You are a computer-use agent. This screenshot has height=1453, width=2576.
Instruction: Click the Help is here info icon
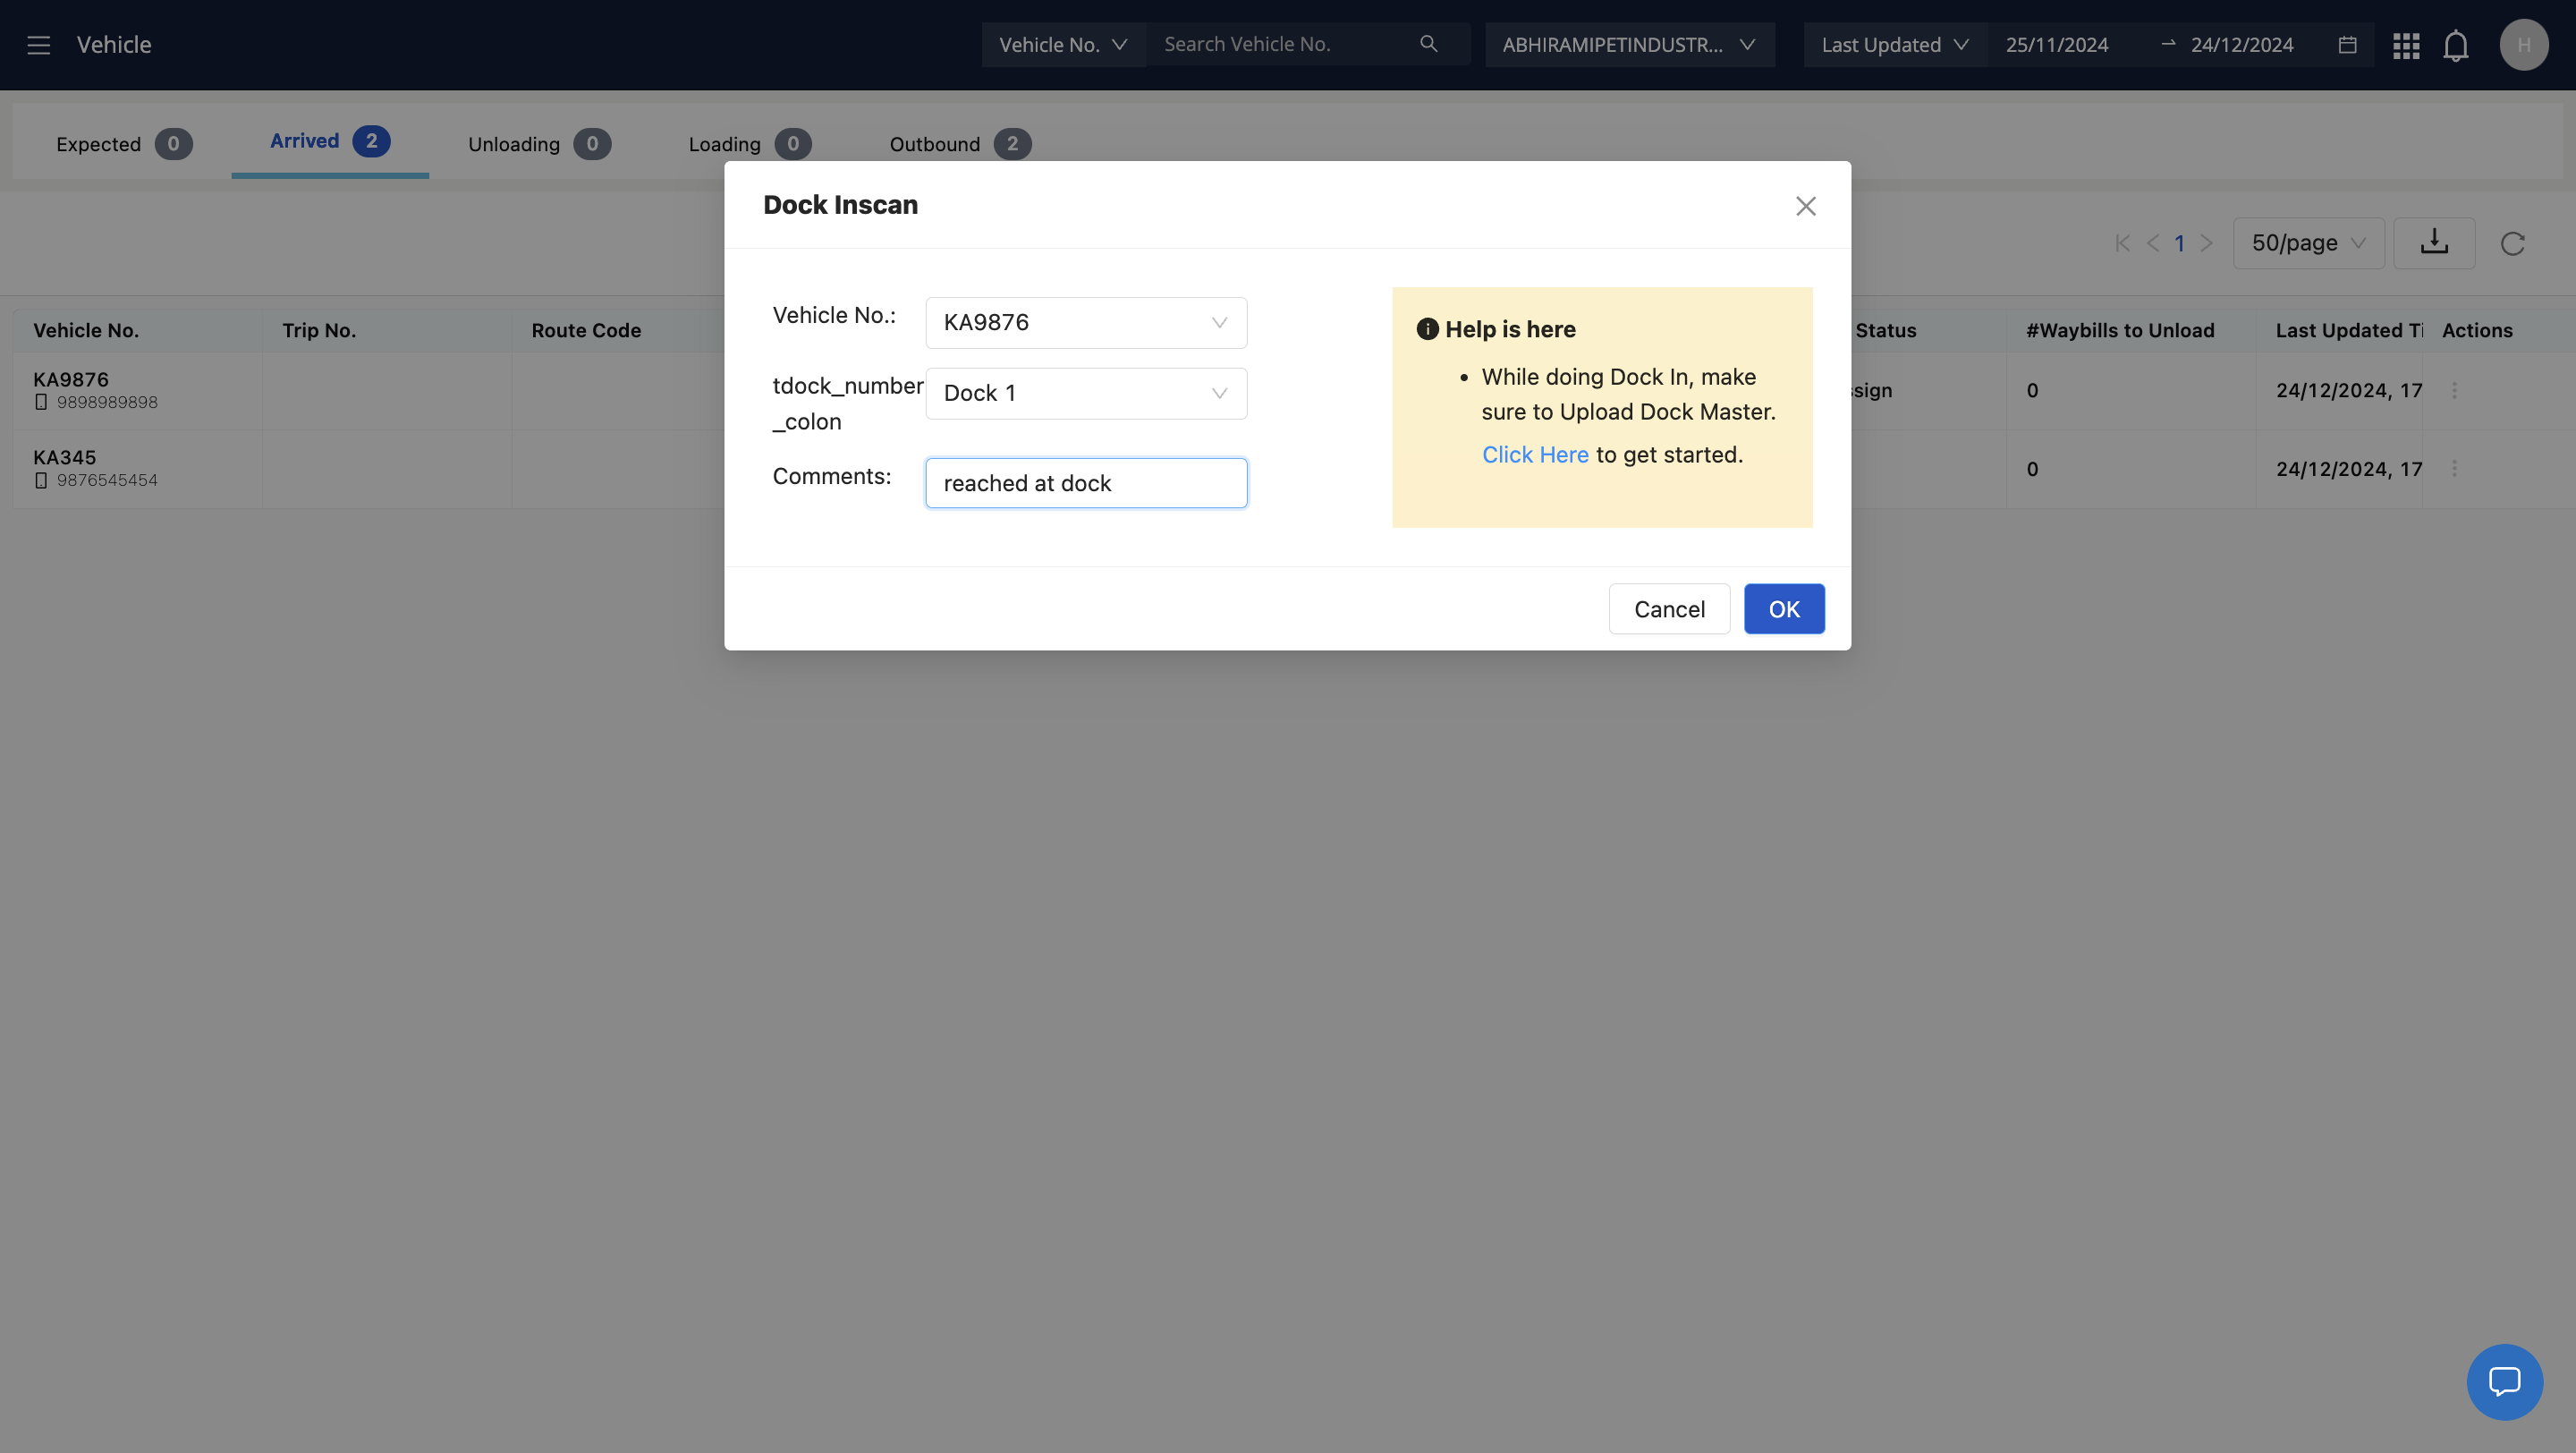(x=1427, y=329)
